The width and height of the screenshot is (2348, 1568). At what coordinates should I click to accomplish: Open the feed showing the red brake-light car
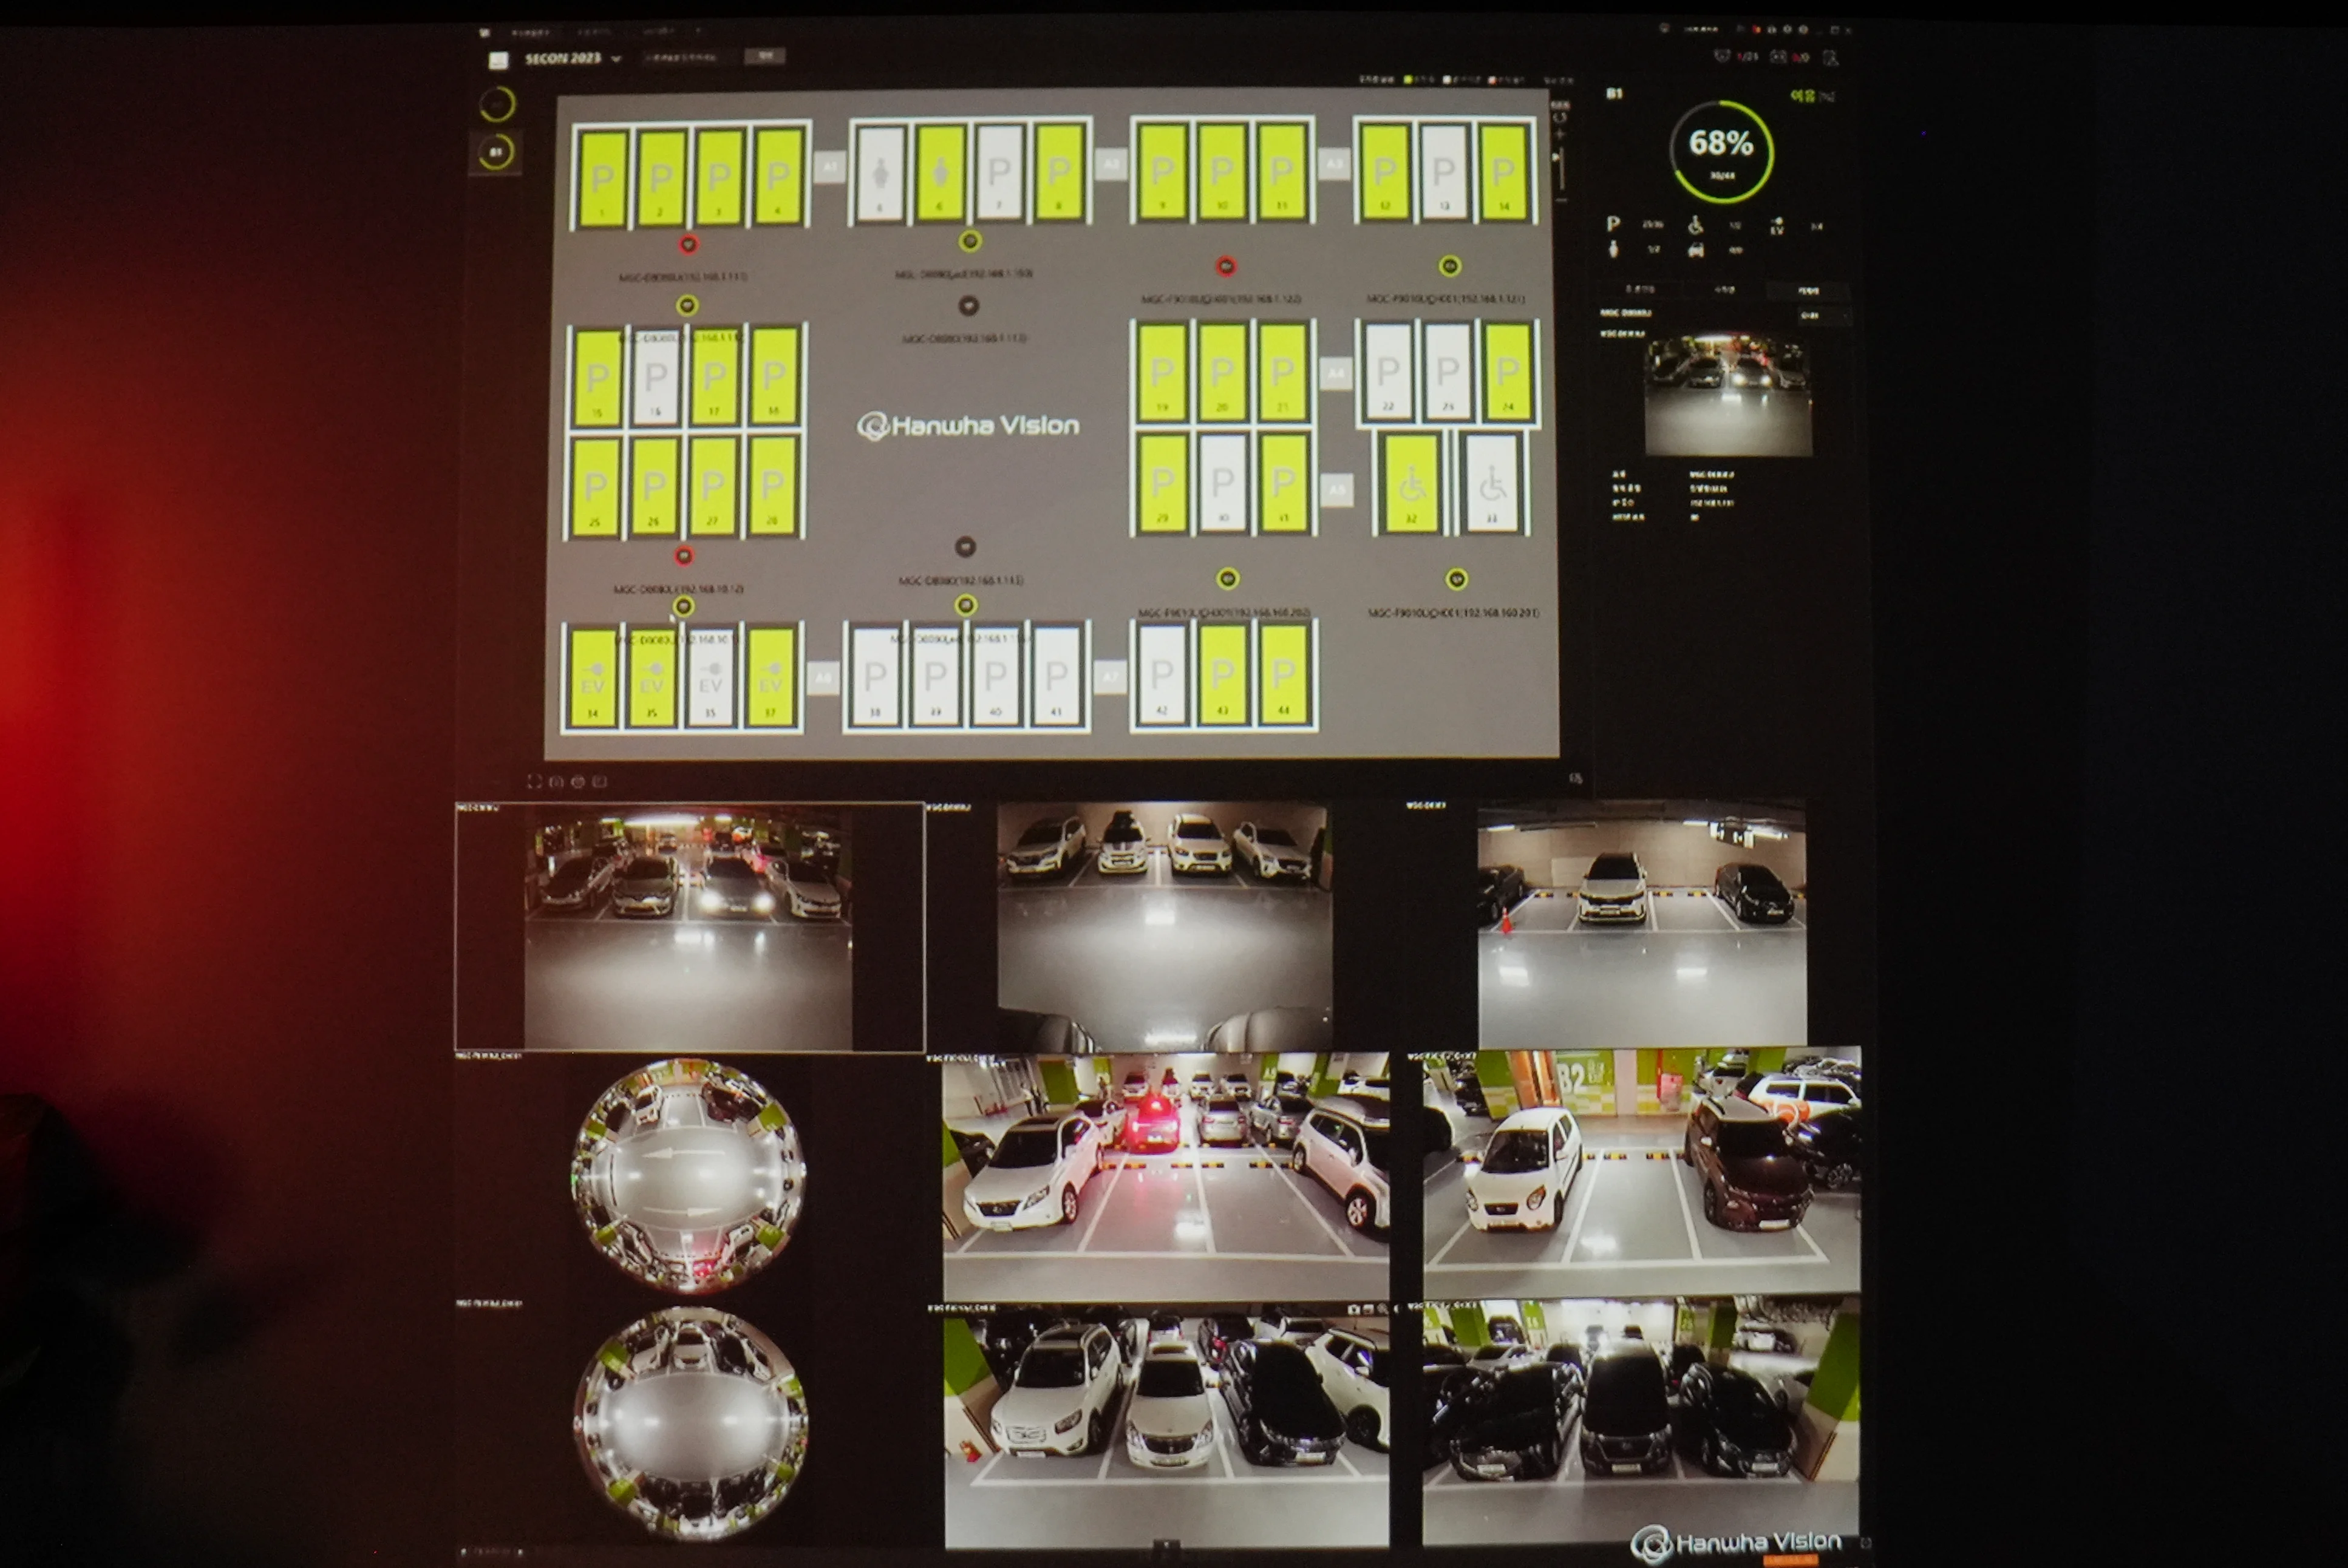(1166, 1176)
